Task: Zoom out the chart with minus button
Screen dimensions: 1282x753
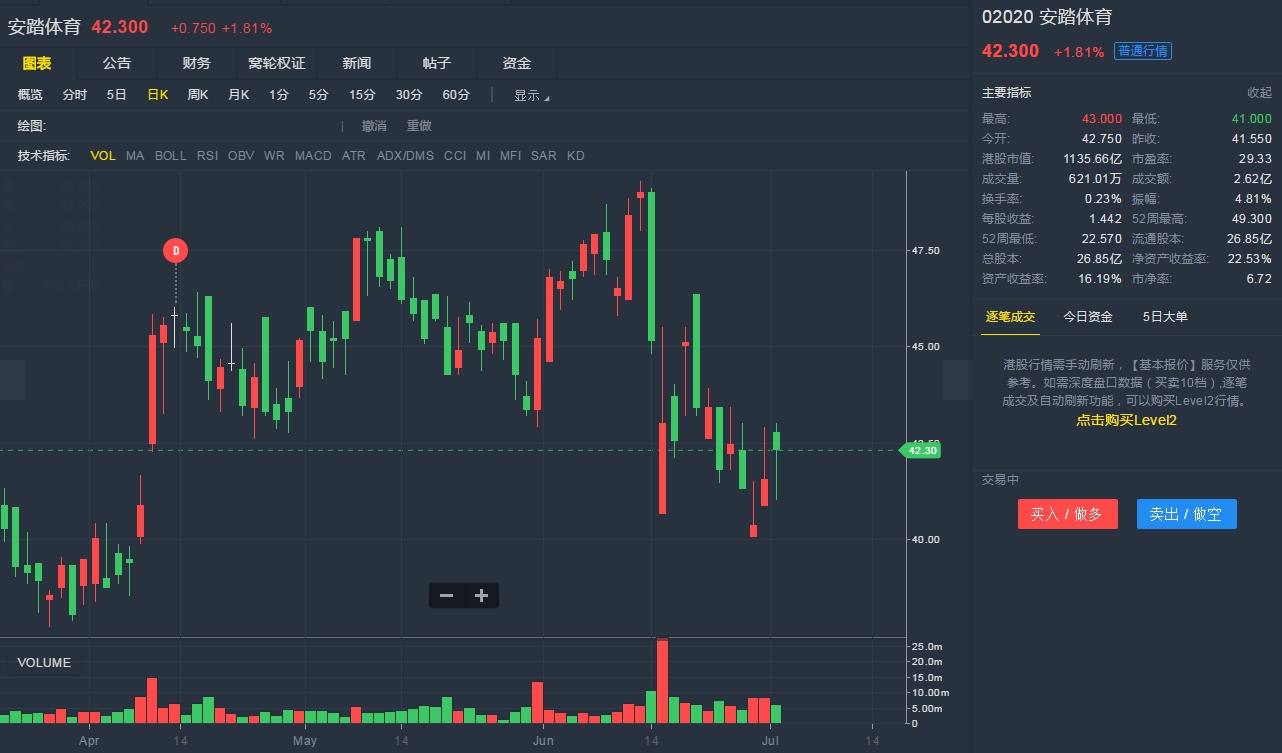Action: coord(447,596)
